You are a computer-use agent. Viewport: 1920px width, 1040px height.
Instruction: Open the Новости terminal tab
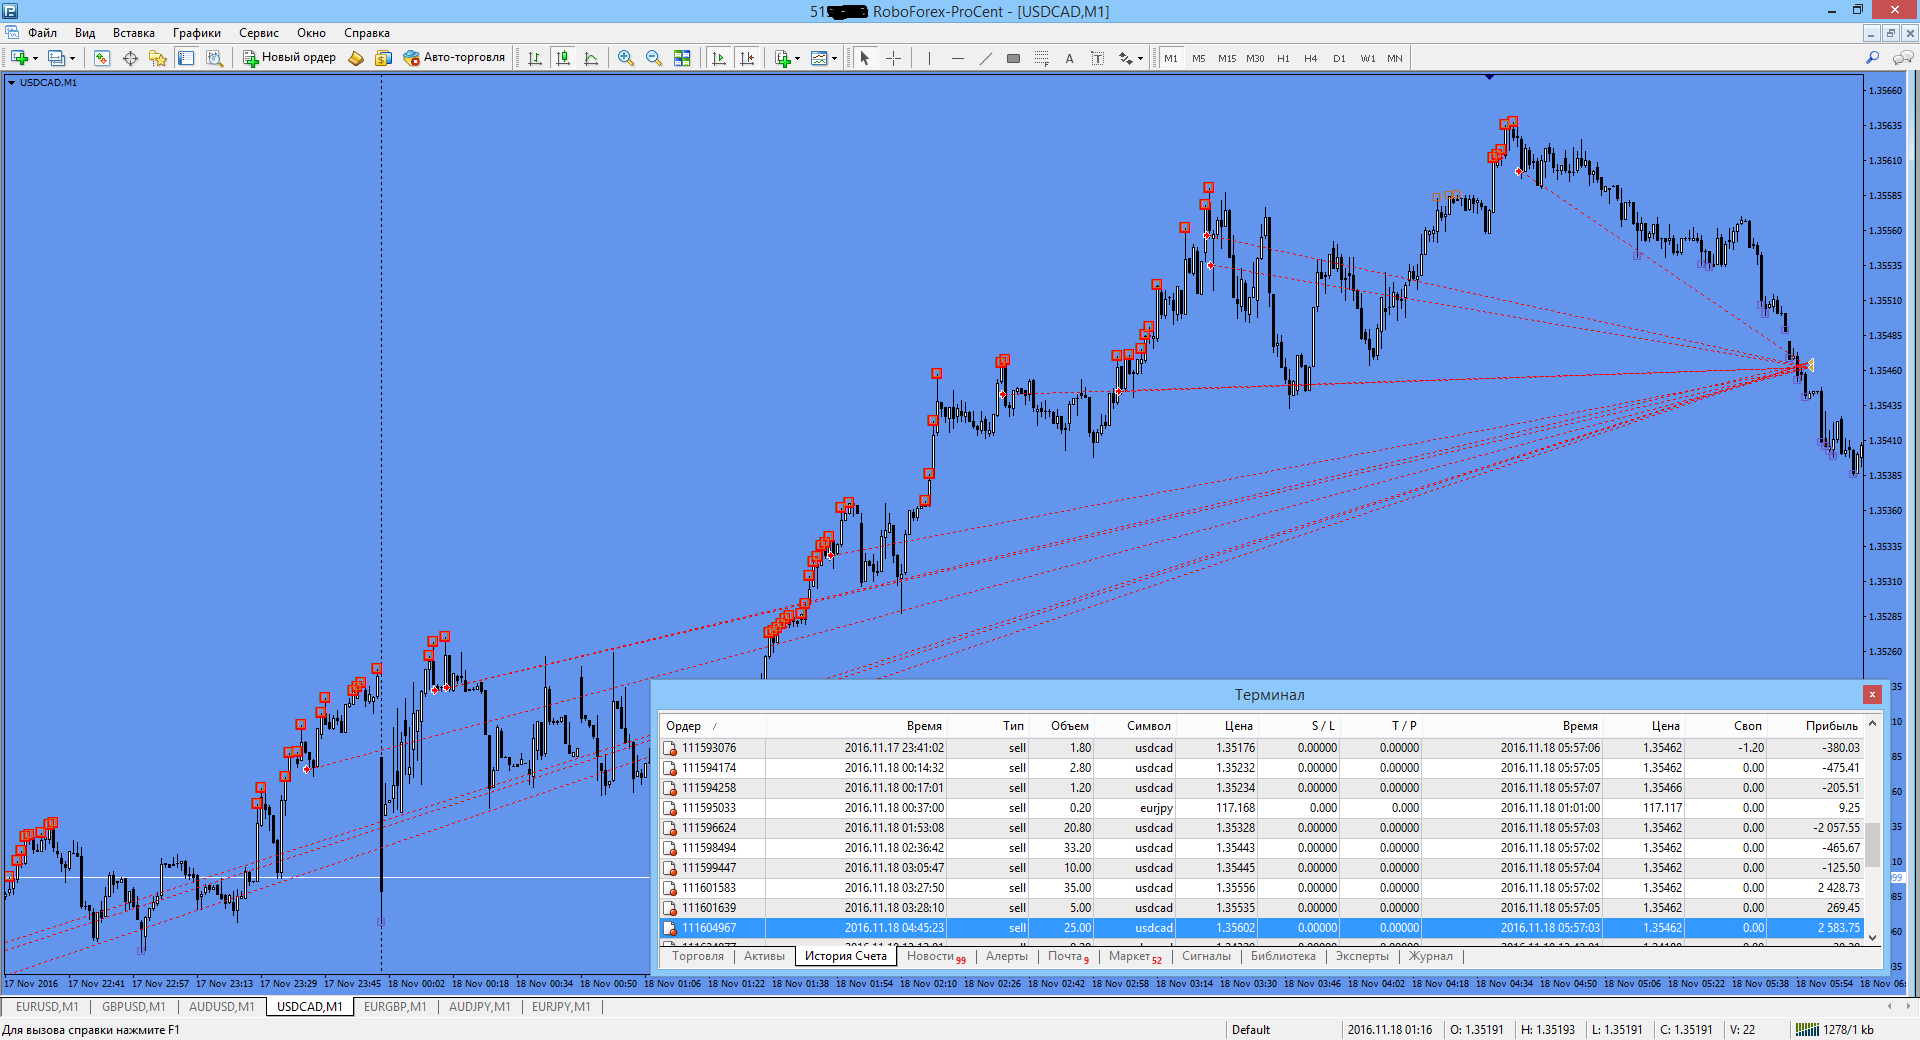click(x=936, y=956)
